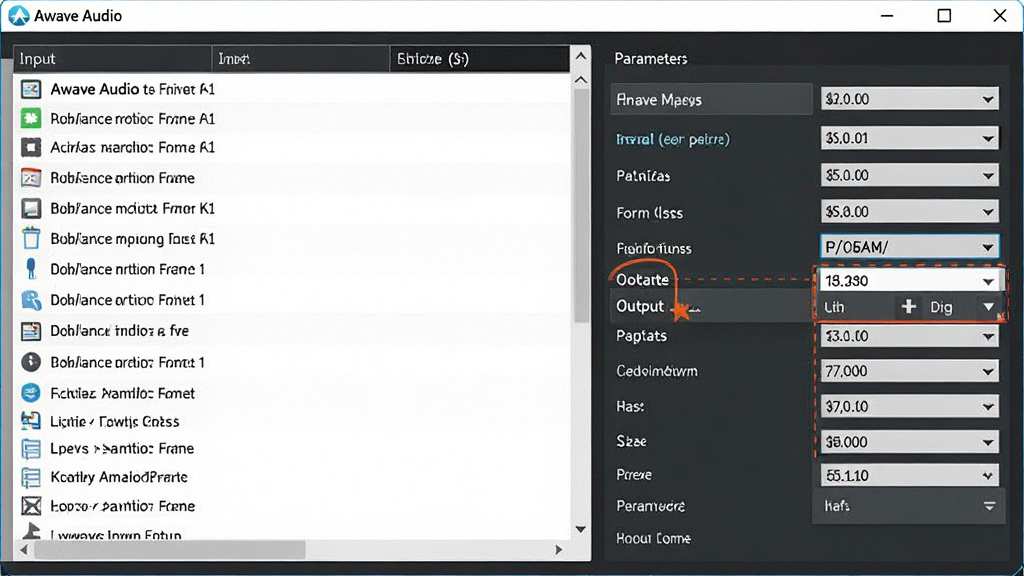This screenshot has height=576, width=1024.
Task: Click the collapse arrow above the list scrollbar
Action: (x=581, y=56)
